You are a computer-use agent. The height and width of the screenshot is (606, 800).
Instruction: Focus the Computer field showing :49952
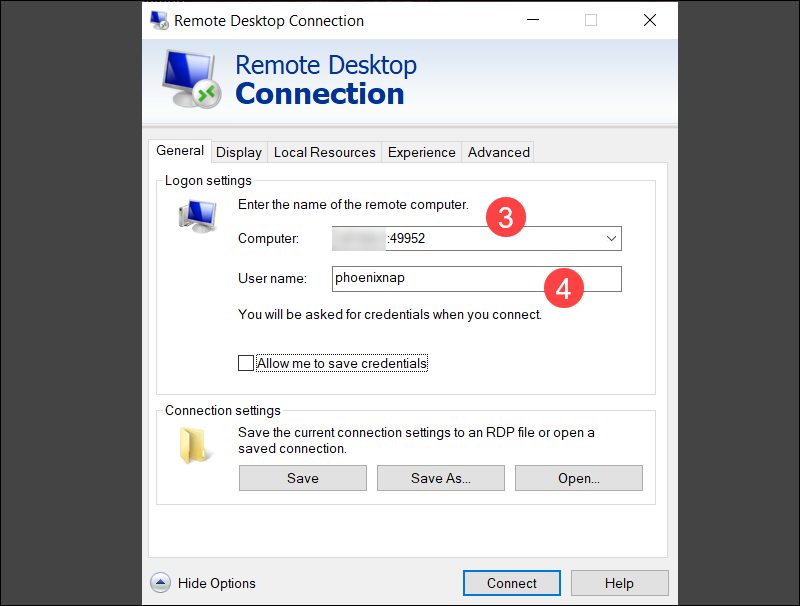(477, 239)
